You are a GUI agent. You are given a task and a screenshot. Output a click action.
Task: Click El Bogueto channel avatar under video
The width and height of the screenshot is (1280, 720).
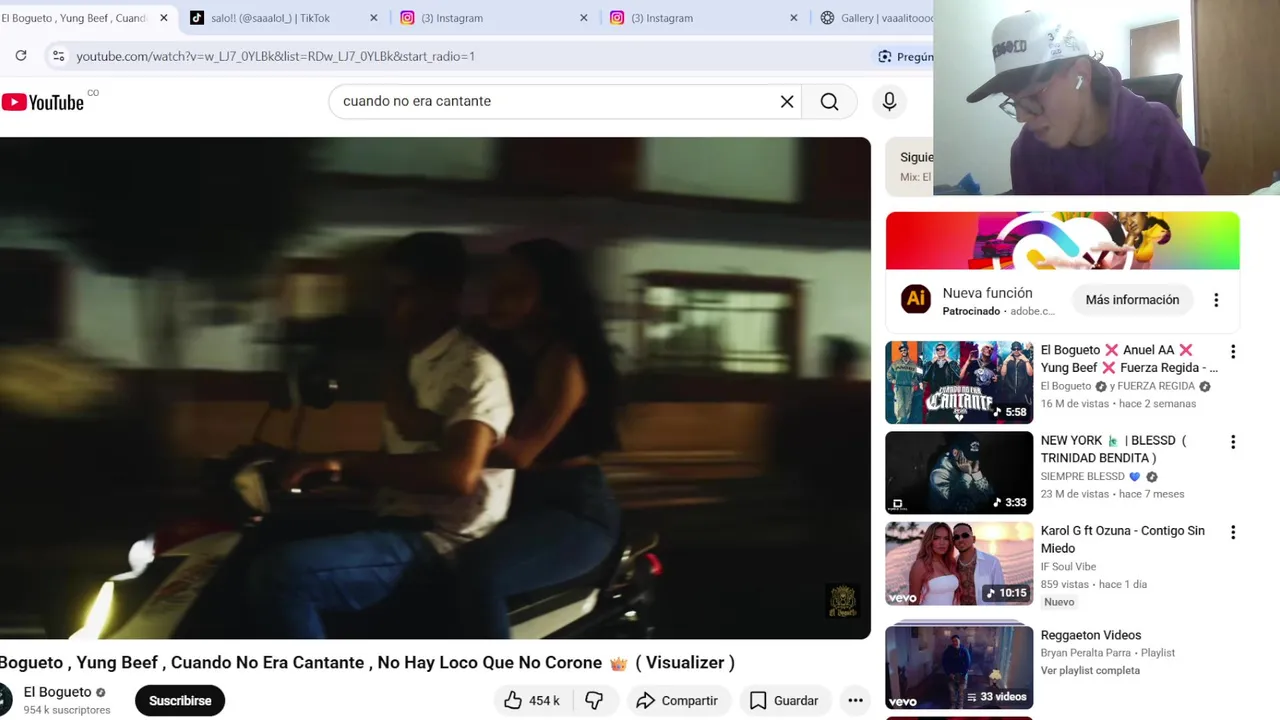(x=5, y=700)
